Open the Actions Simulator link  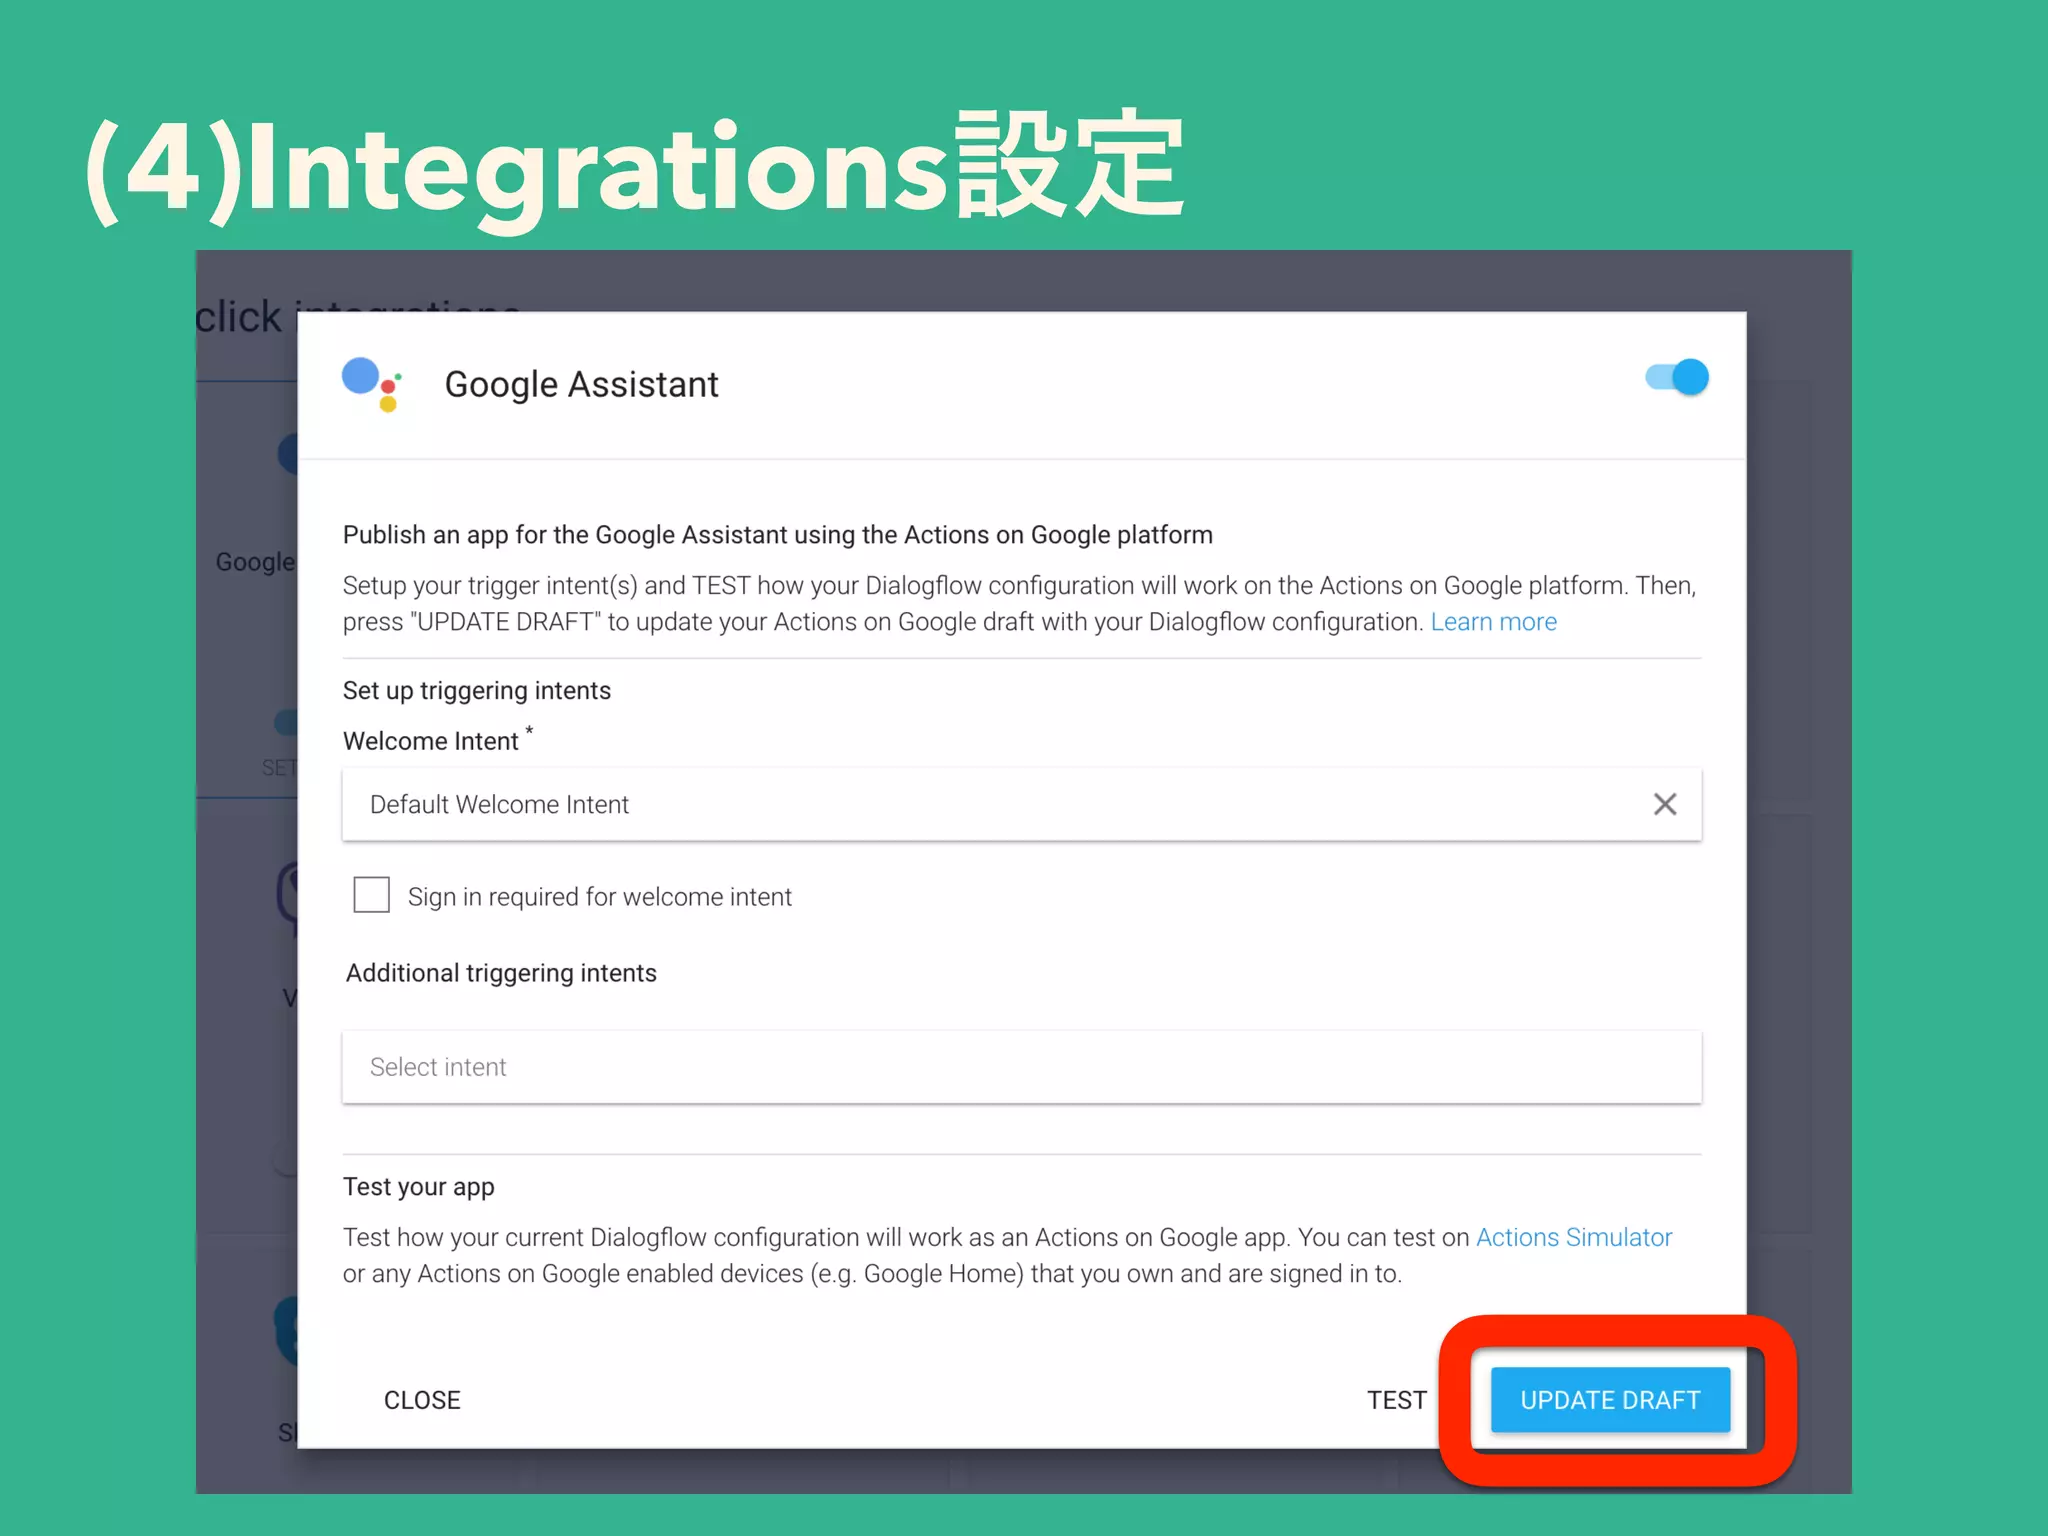coord(1573,1237)
